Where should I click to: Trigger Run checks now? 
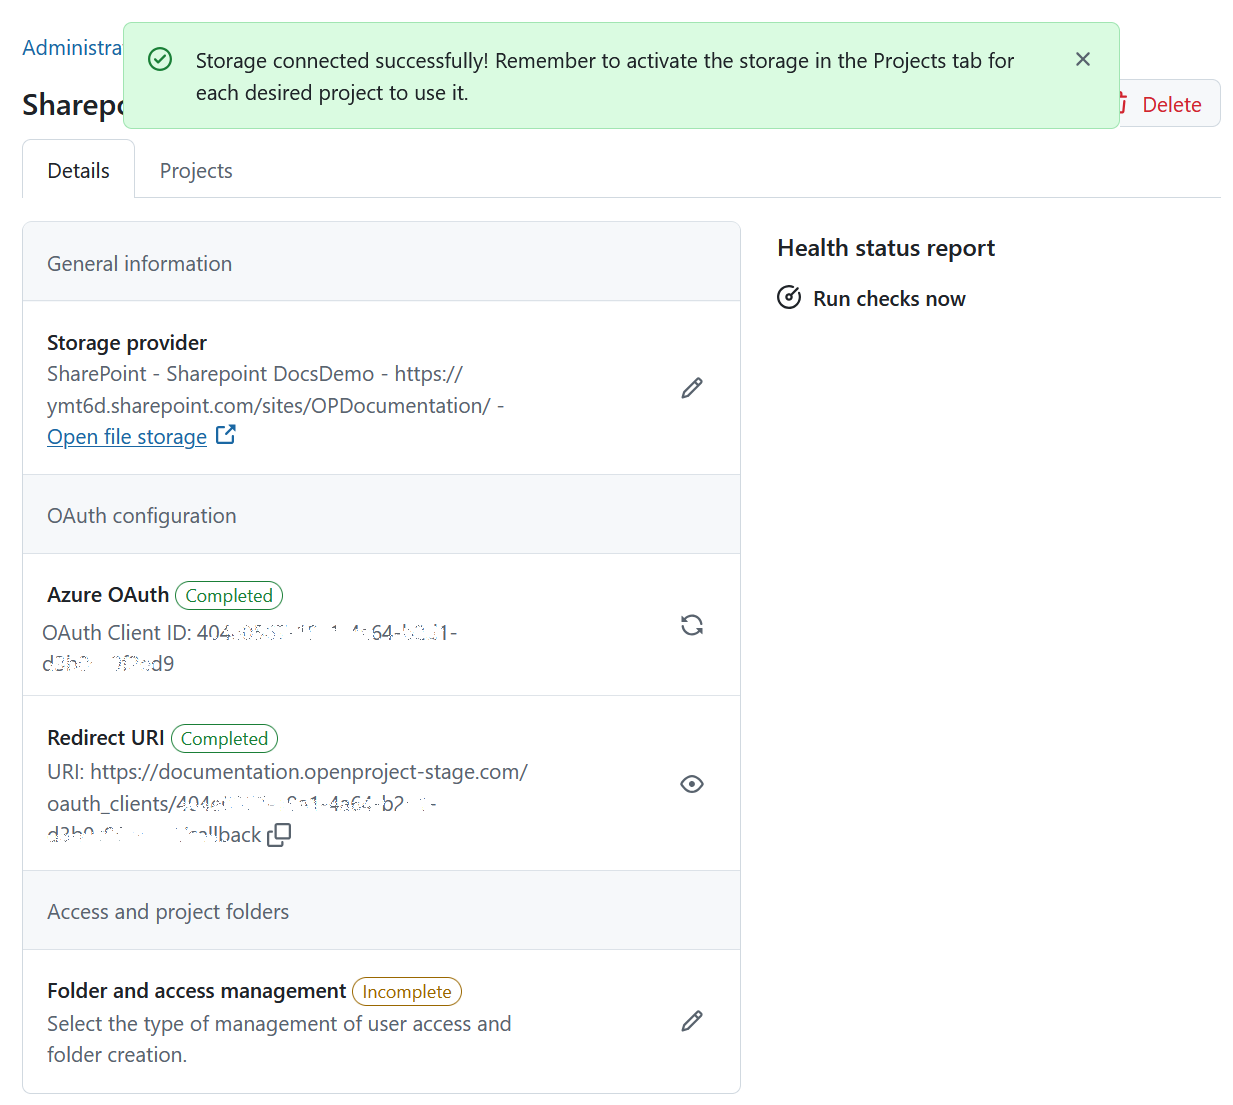tap(888, 298)
